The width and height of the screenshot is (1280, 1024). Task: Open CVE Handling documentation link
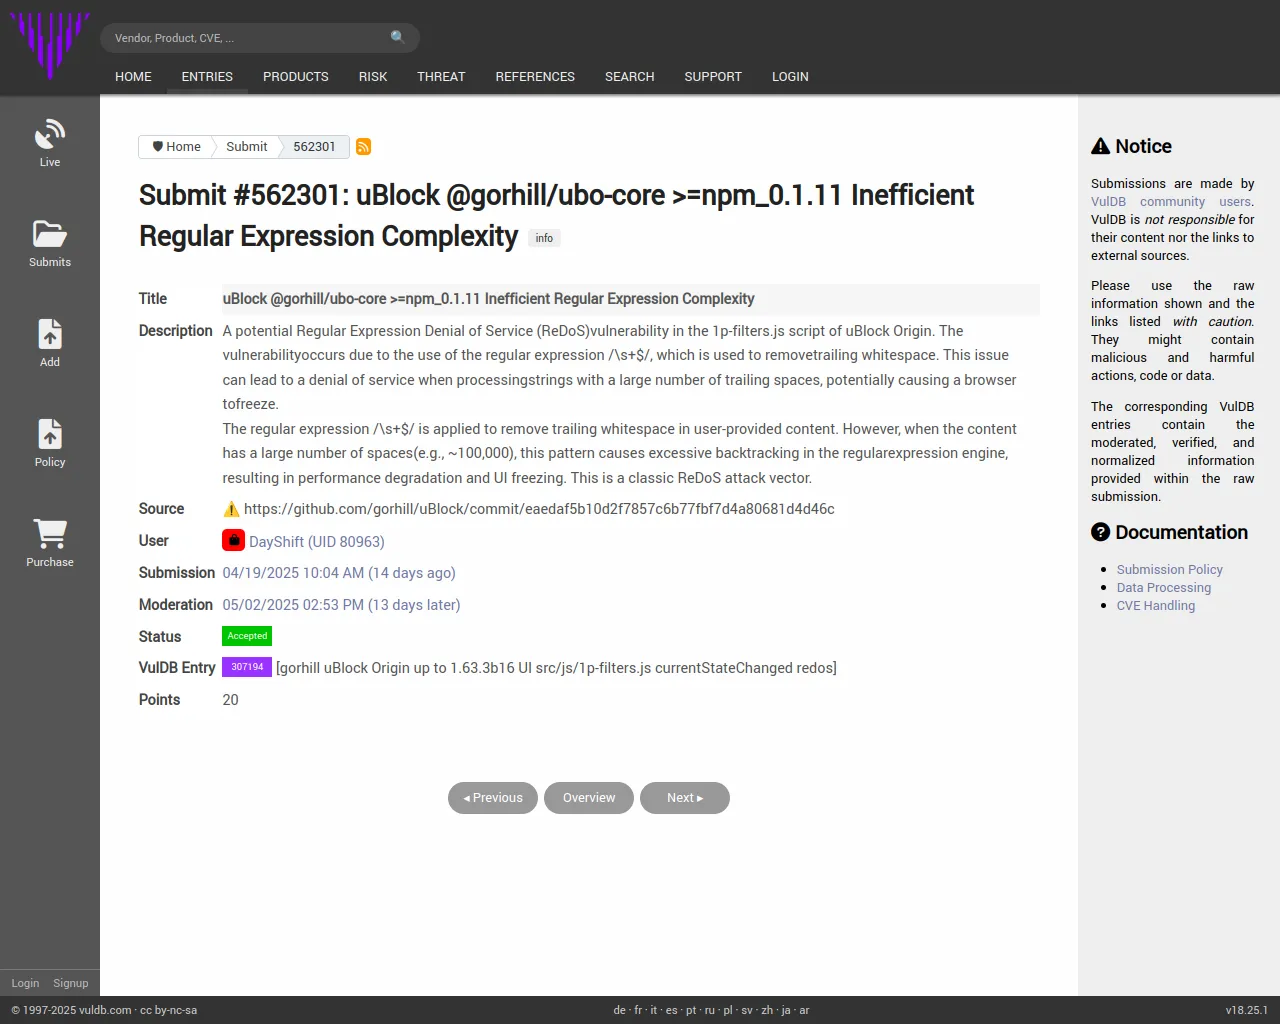1155,605
